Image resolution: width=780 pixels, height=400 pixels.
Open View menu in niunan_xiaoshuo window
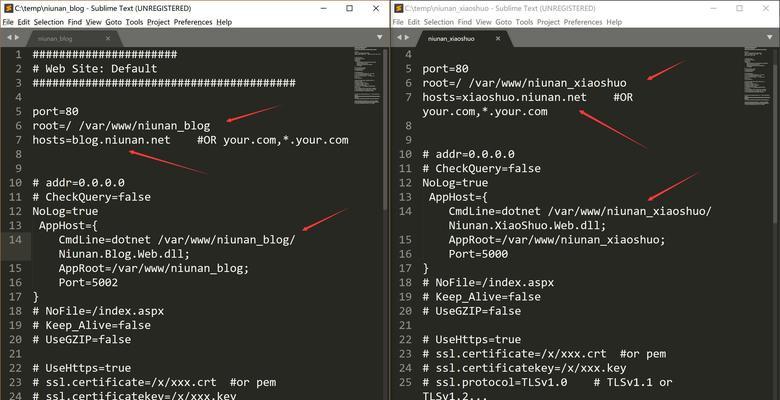pyautogui.click(x=484, y=22)
